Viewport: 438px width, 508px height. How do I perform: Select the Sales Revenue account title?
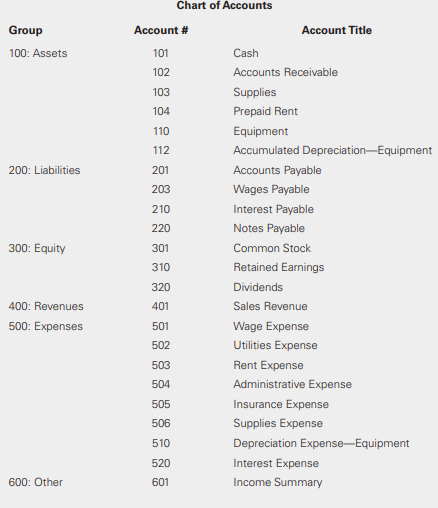(x=270, y=306)
